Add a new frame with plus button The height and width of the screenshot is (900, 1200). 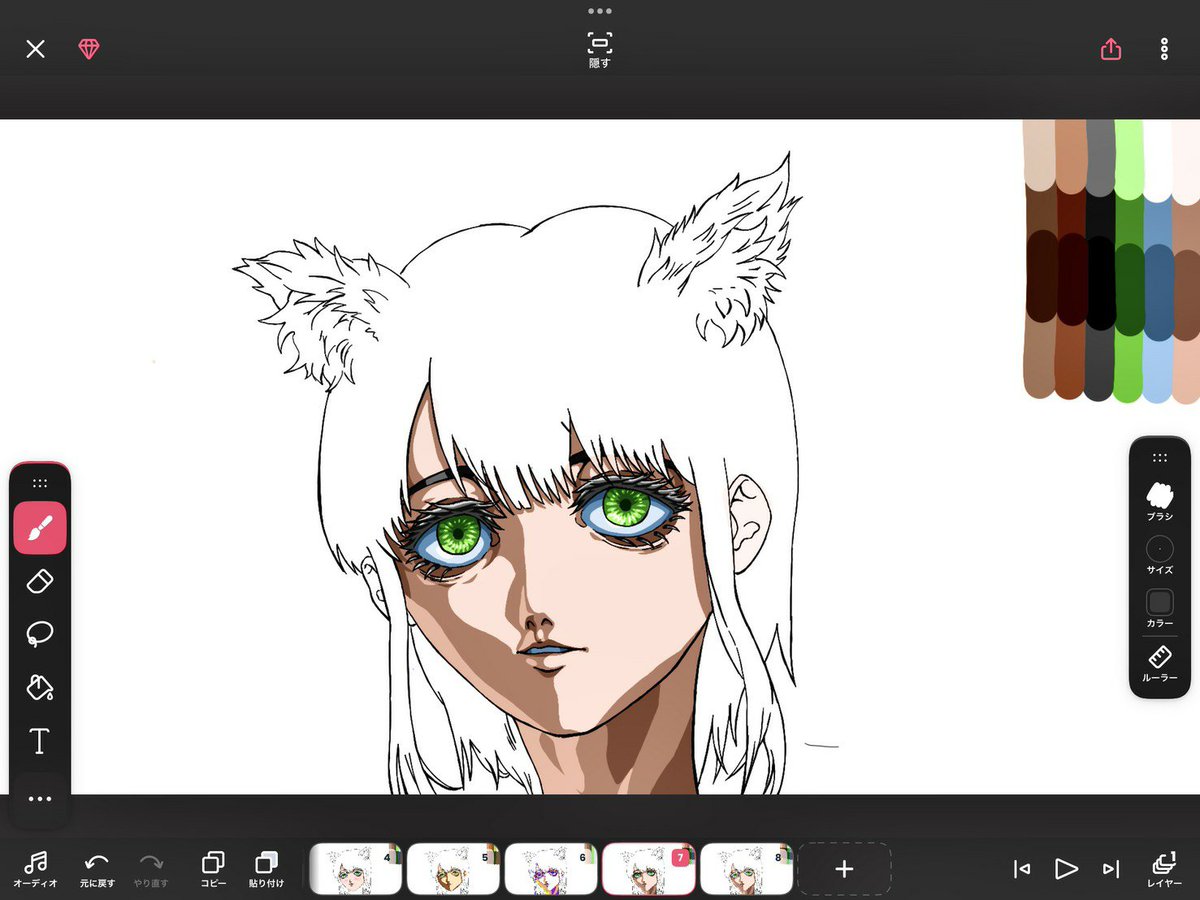(844, 868)
